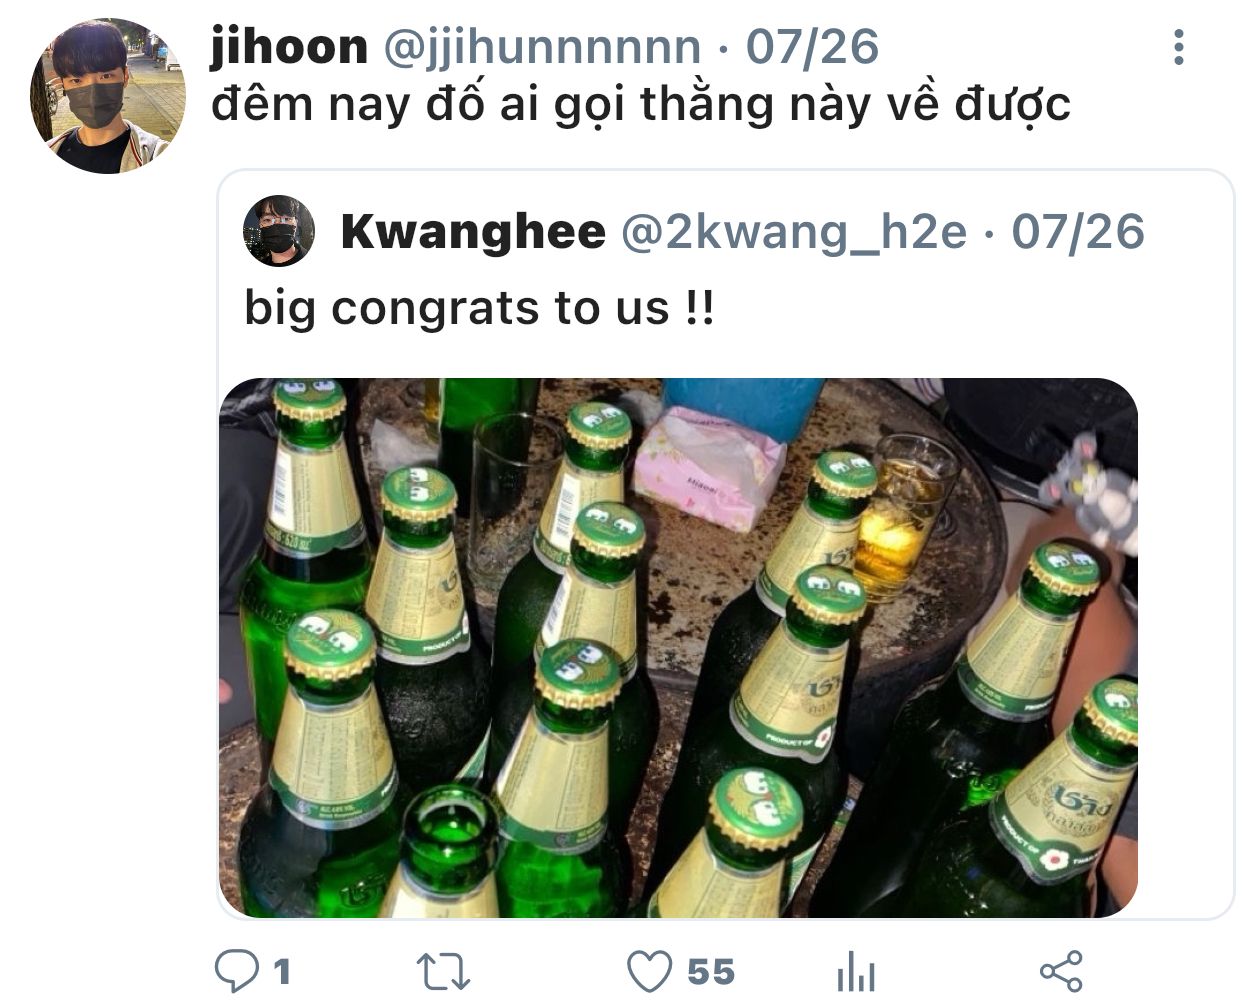Click the Kwanghee display name
The height and width of the screenshot is (1003, 1242).
point(473,232)
